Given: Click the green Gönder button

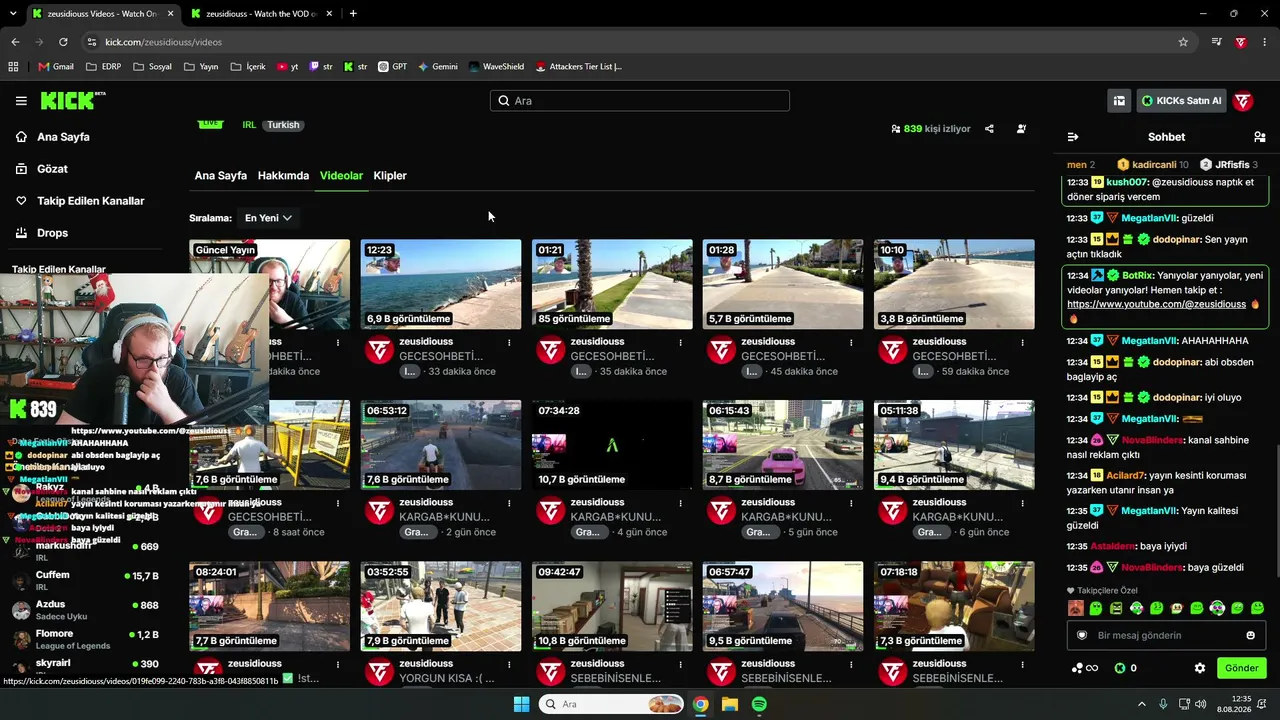Looking at the screenshot, I should 1242,668.
